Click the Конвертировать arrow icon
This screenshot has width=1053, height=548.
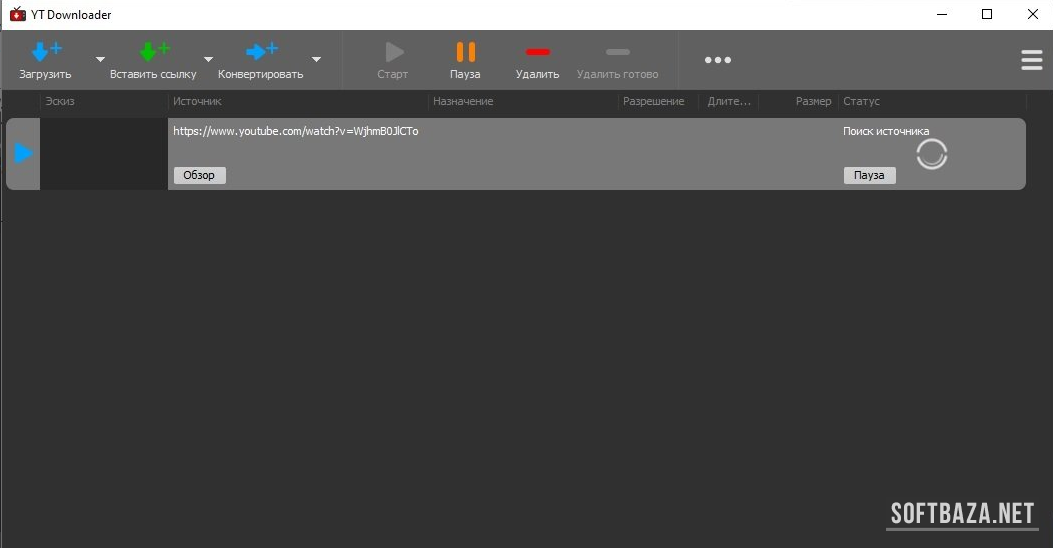(260, 52)
